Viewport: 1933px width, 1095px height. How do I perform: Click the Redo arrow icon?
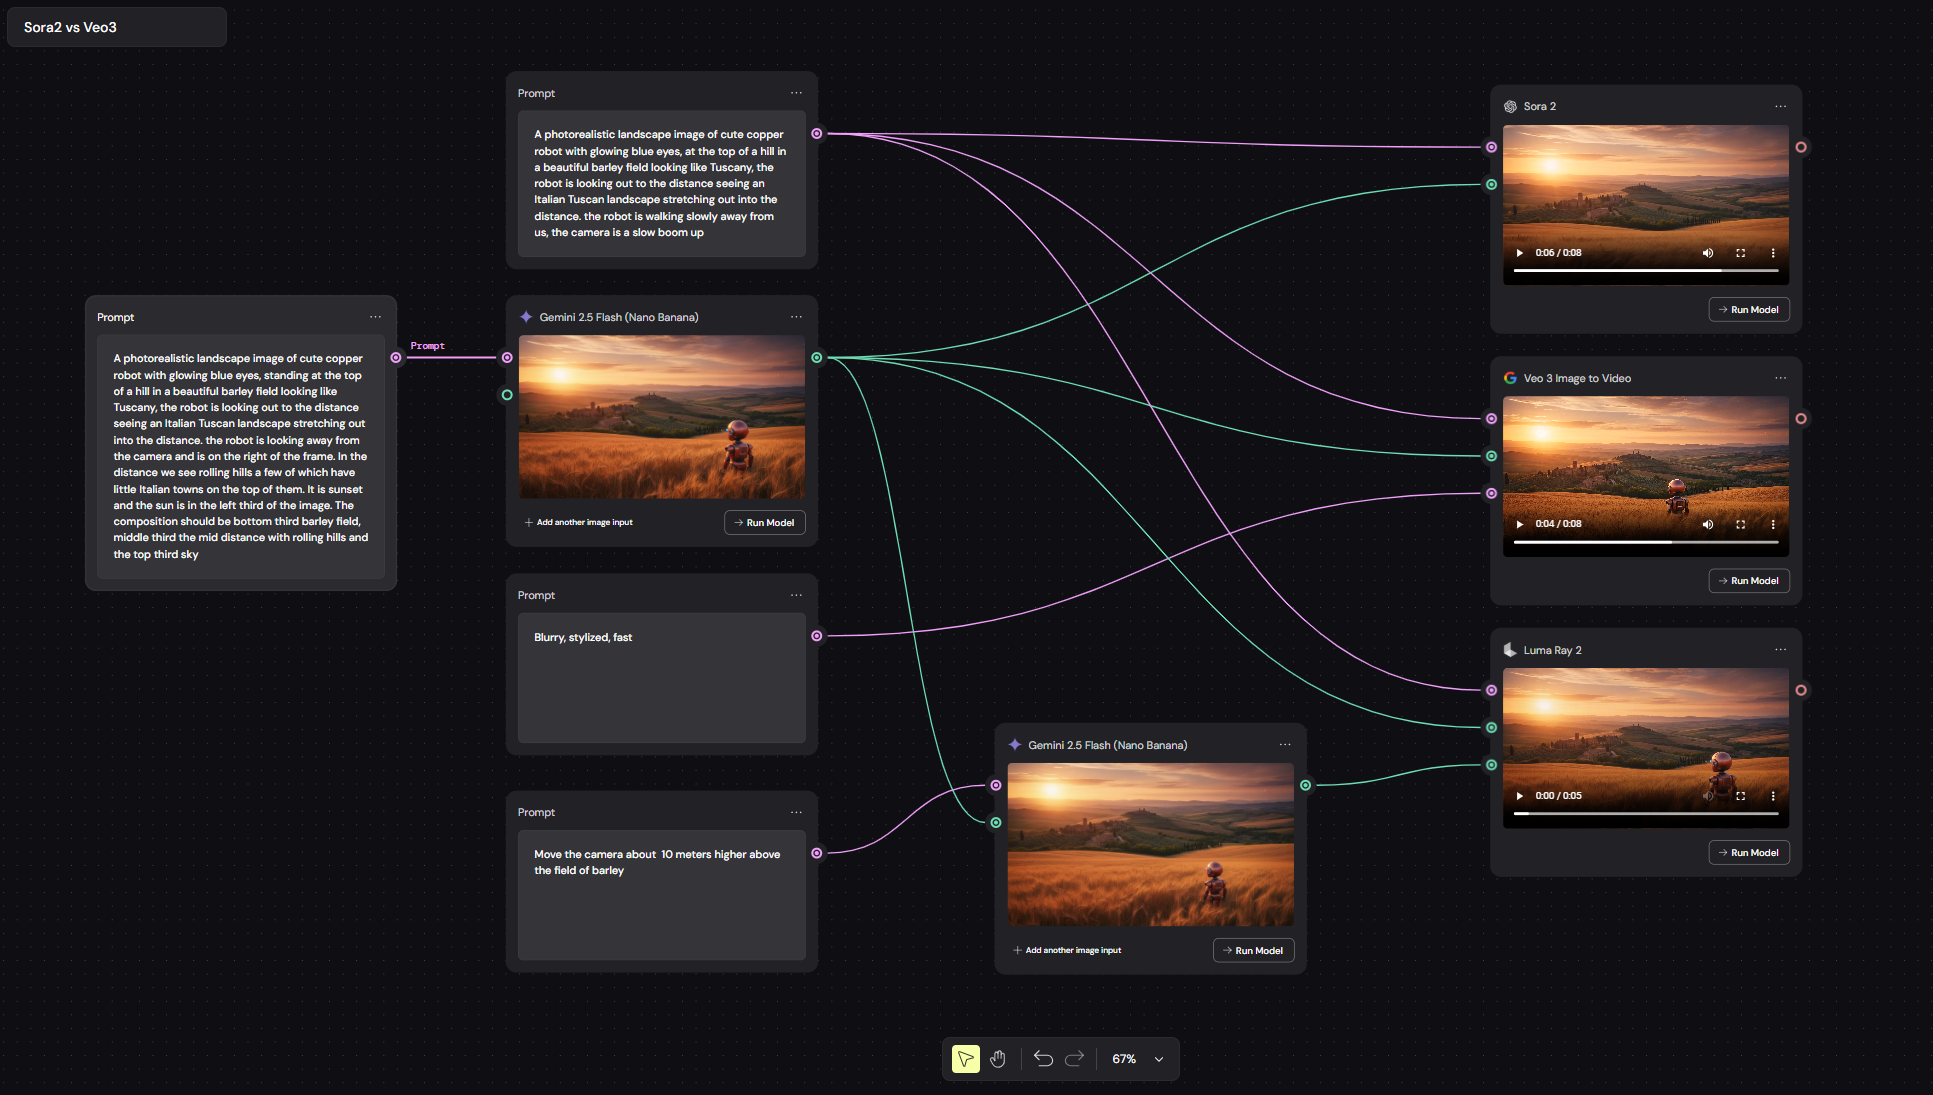[x=1074, y=1058]
